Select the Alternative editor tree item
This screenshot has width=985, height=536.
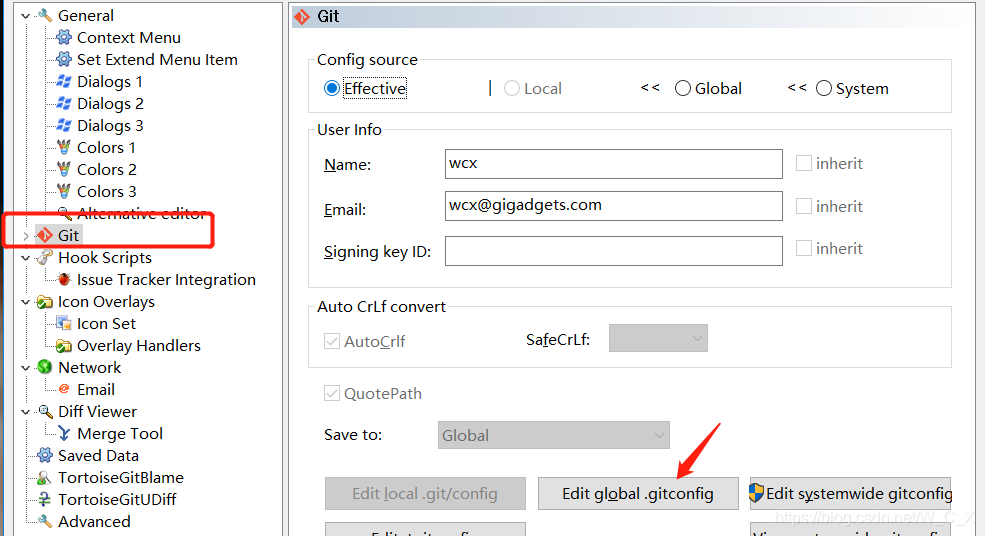(141, 214)
